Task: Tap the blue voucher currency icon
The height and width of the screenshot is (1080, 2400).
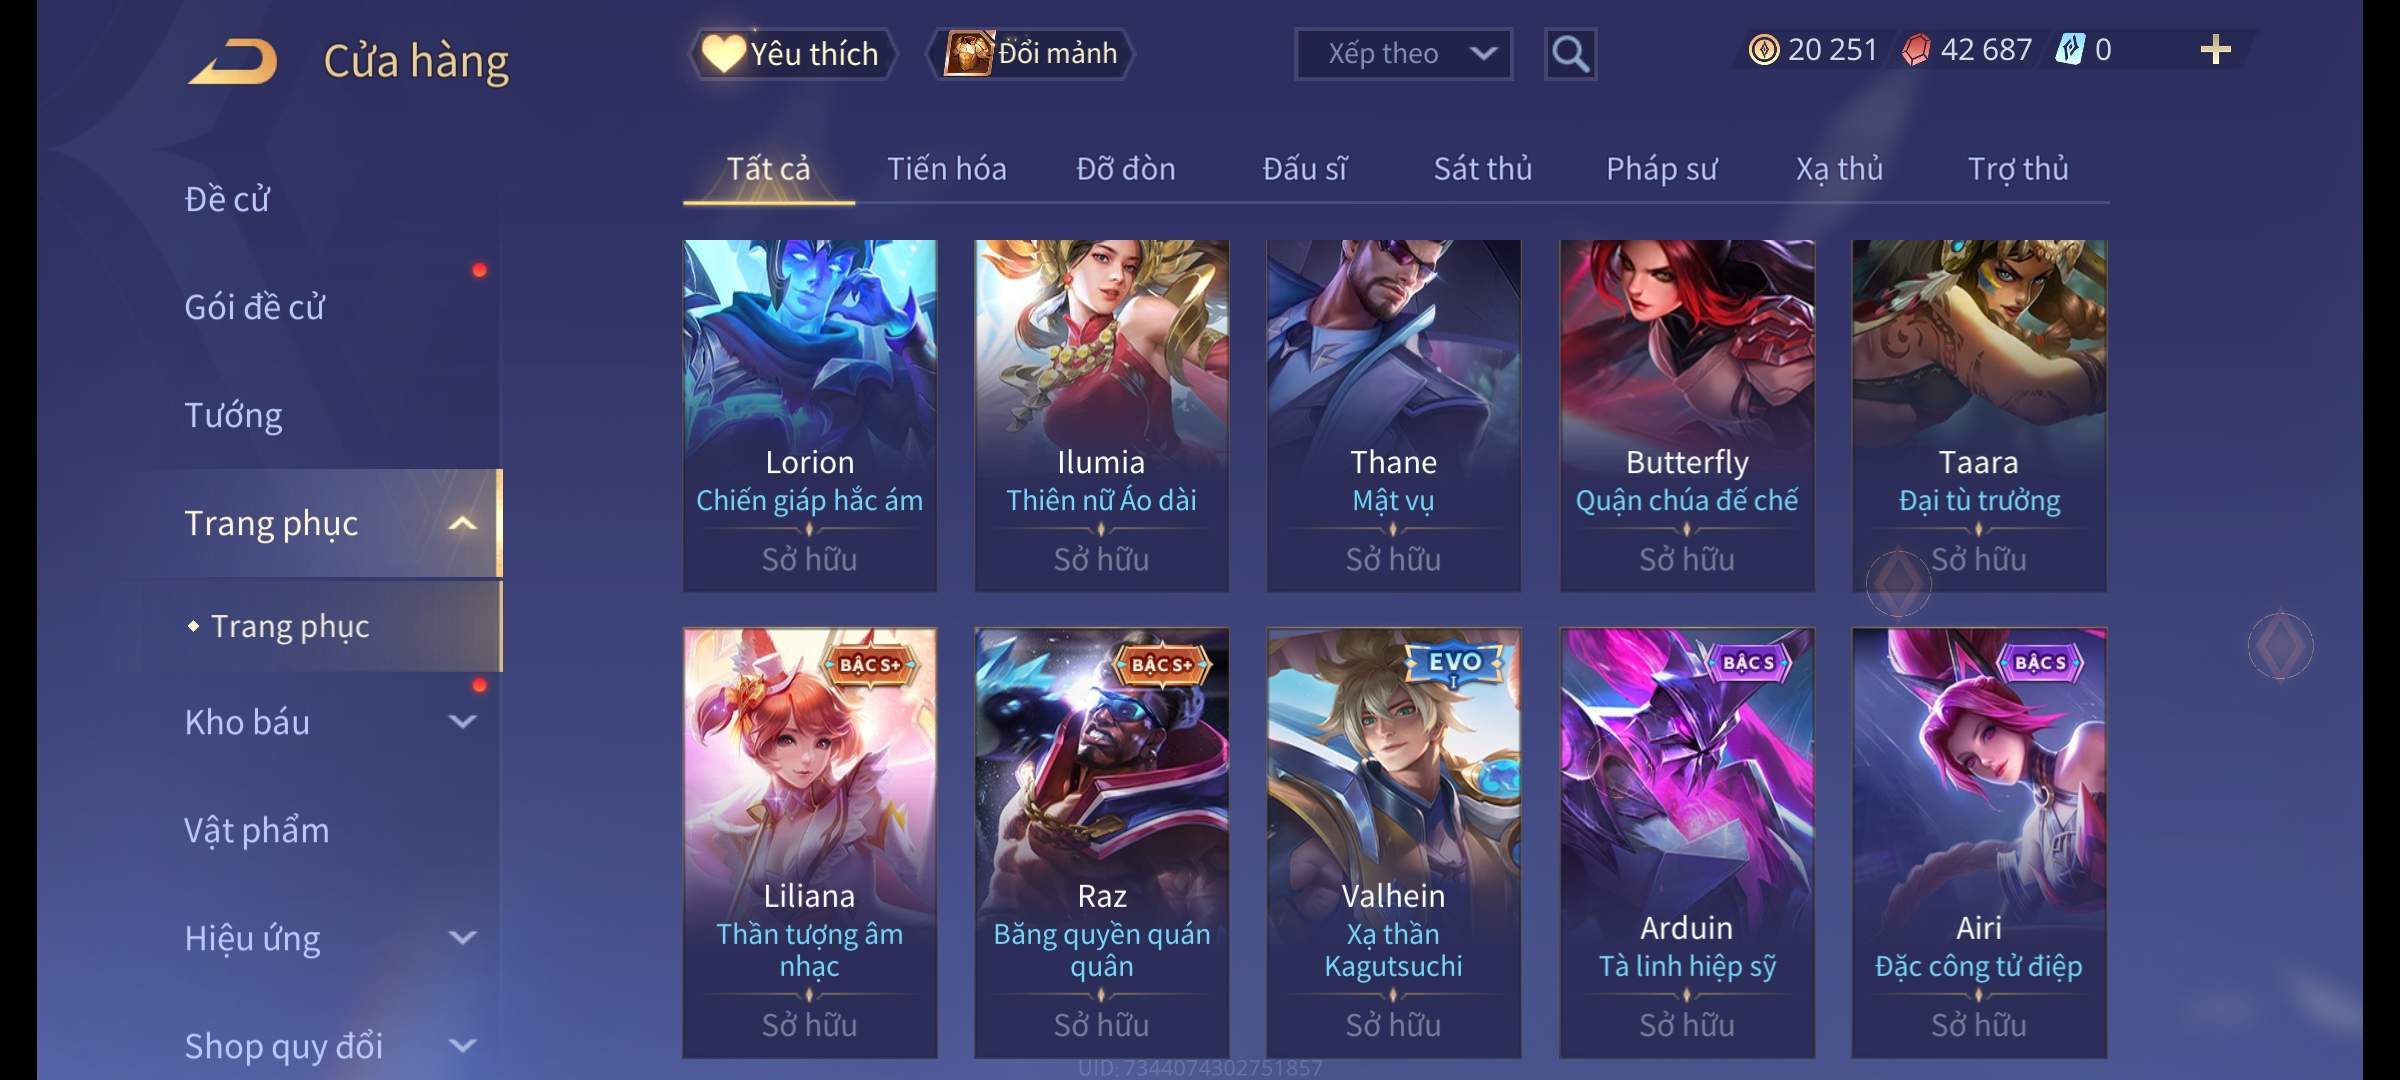Action: [2069, 50]
